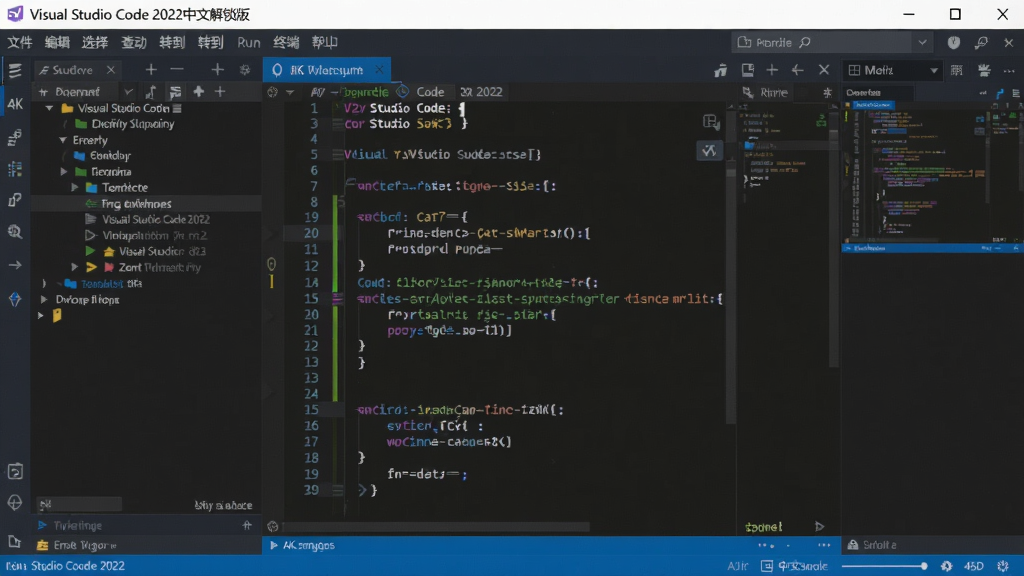1024x576 pixels.
Task: Click the first plus icon beside the Studere tab
Action: (151, 69)
